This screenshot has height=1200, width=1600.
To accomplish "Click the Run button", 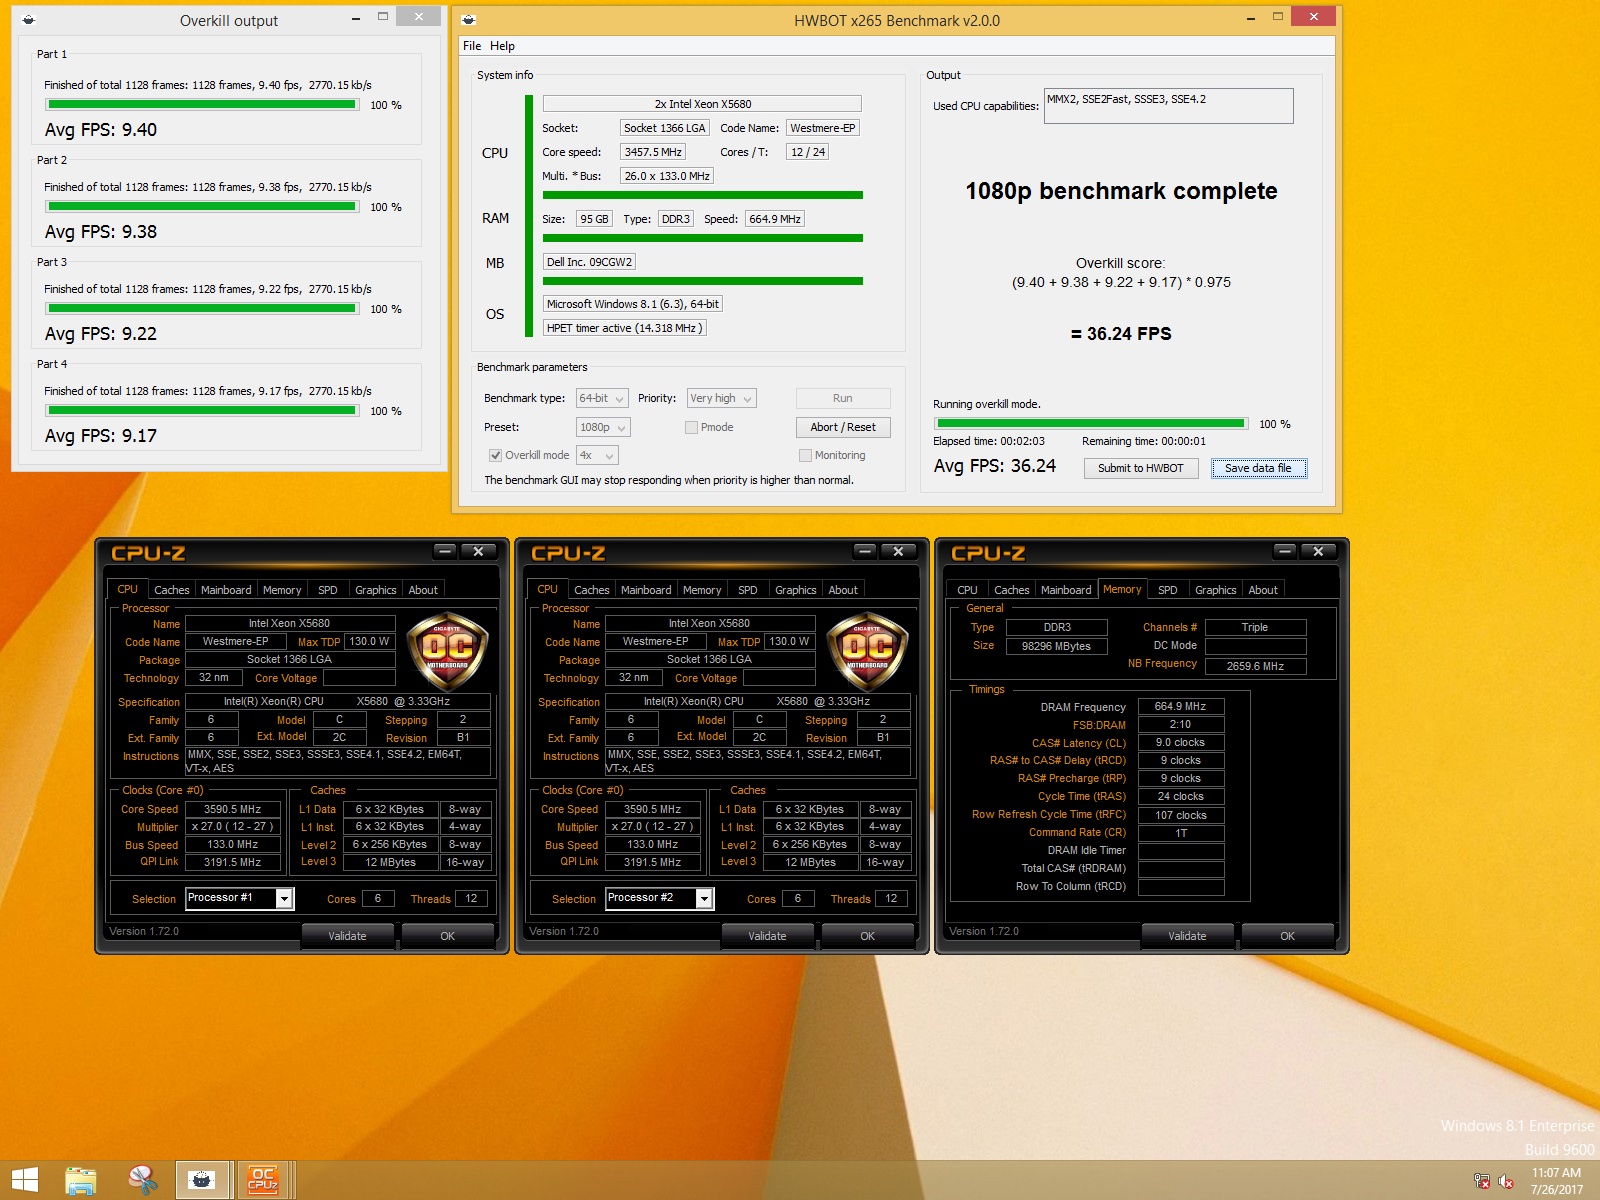I will [x=843, y=398].
